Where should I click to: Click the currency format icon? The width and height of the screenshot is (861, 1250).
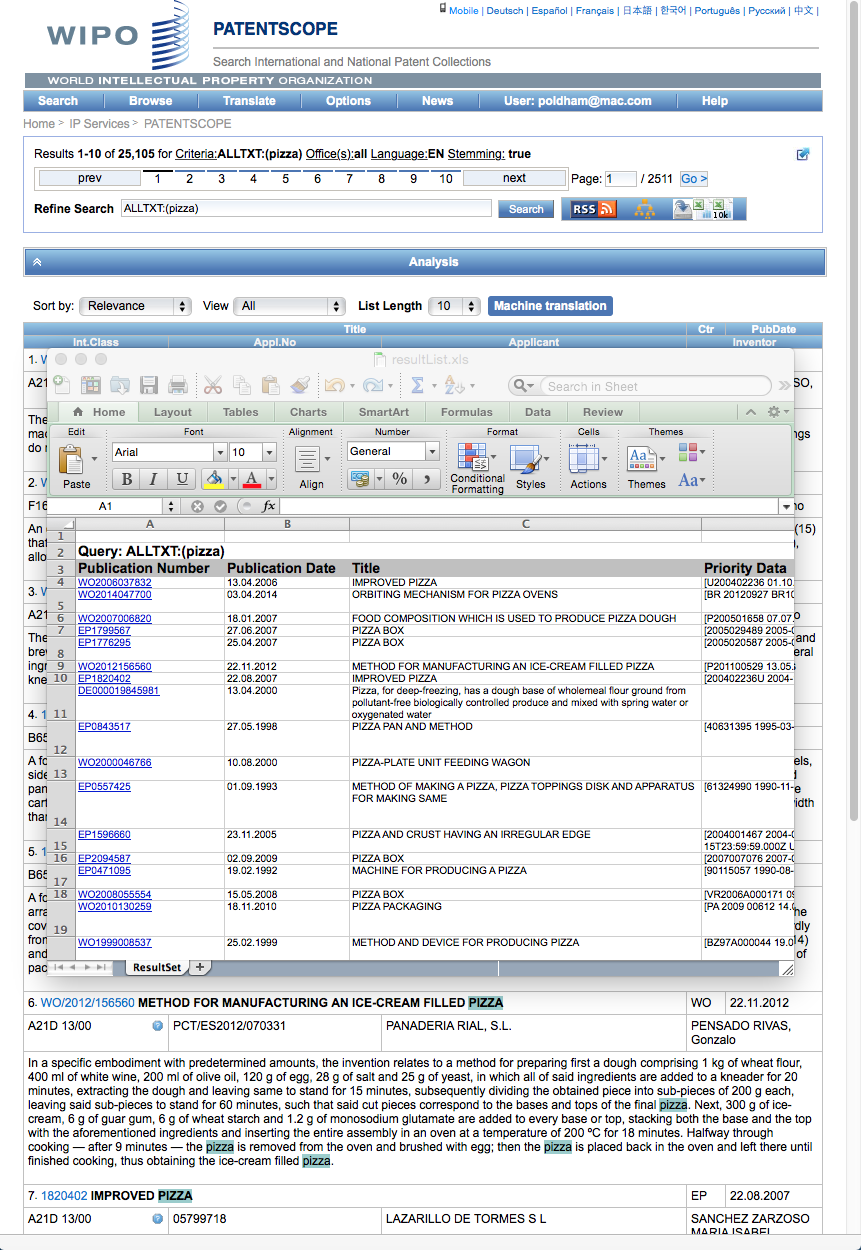point(359,479)
